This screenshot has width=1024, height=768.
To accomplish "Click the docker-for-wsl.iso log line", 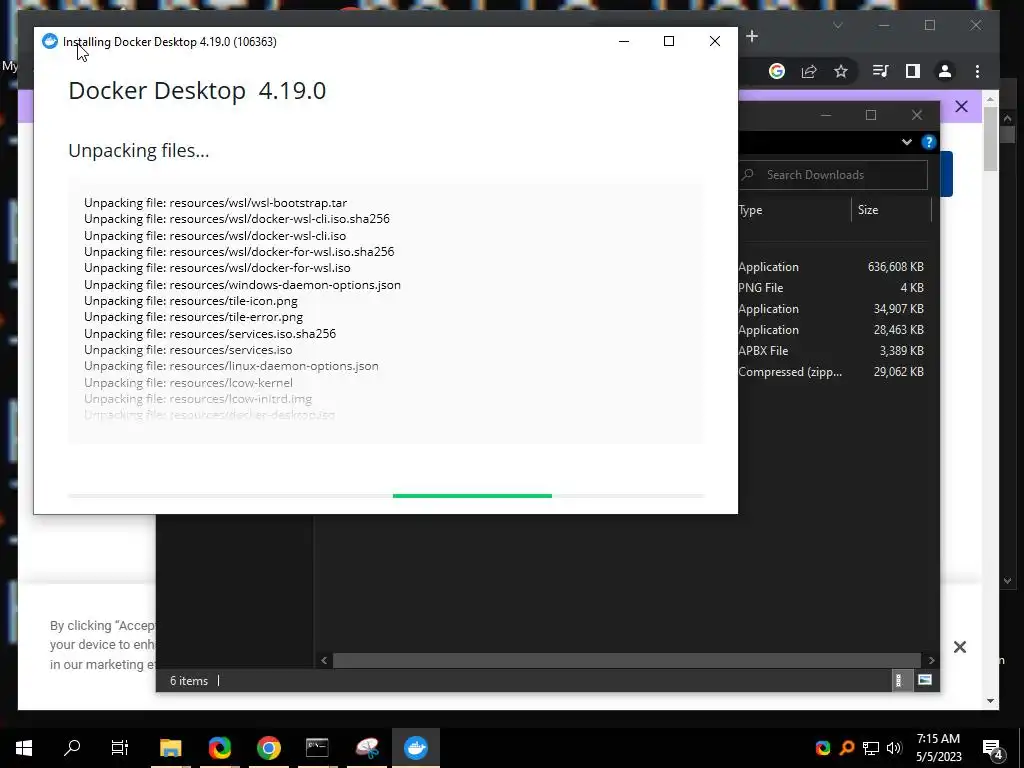I will [x=217, y=268].
